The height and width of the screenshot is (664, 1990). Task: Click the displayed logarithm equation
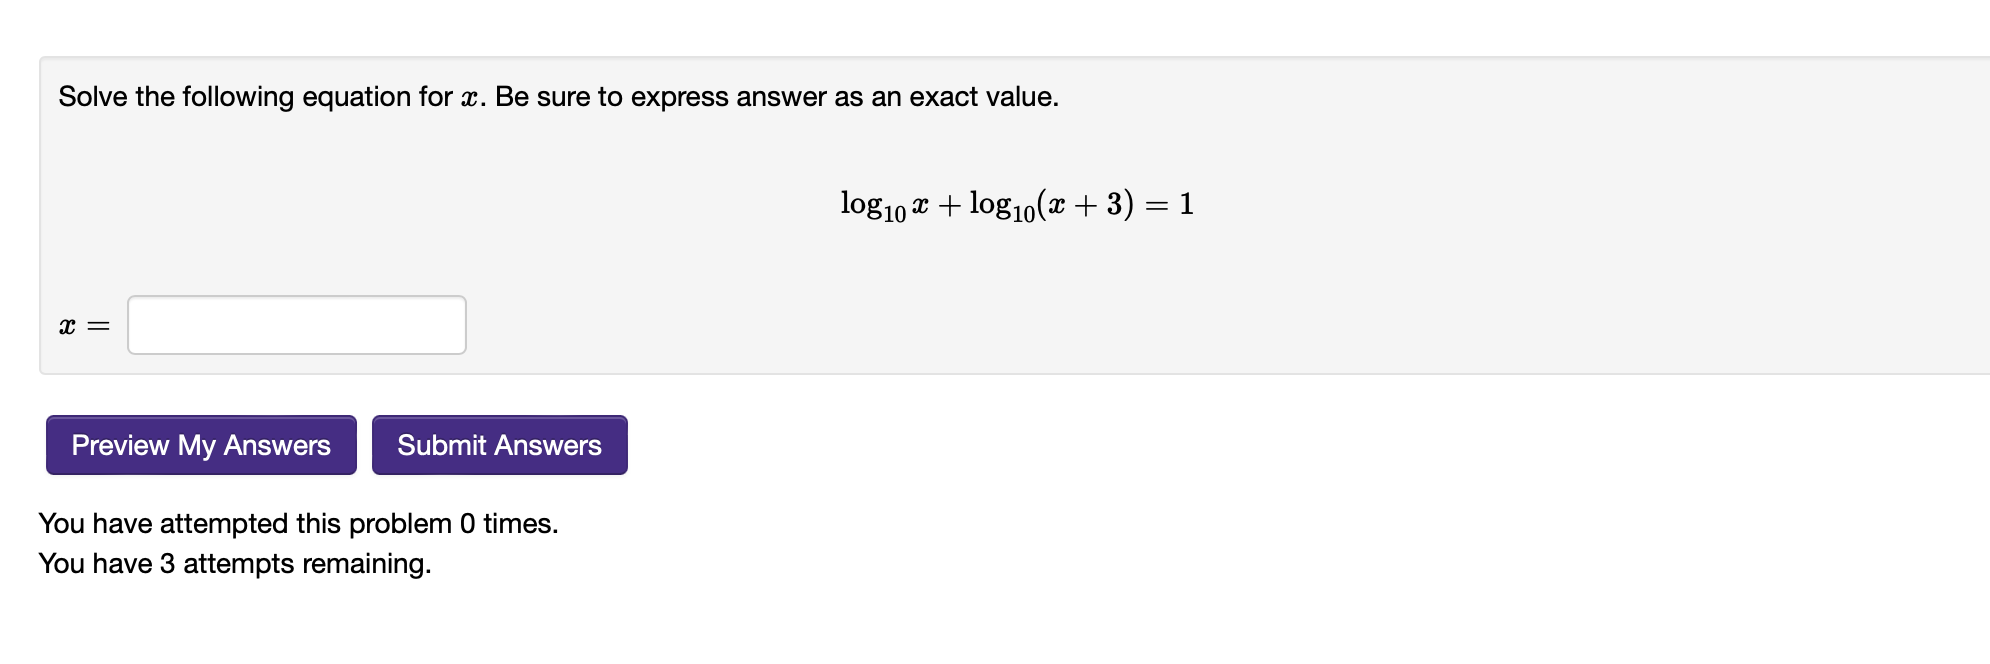coord(1016,202)
